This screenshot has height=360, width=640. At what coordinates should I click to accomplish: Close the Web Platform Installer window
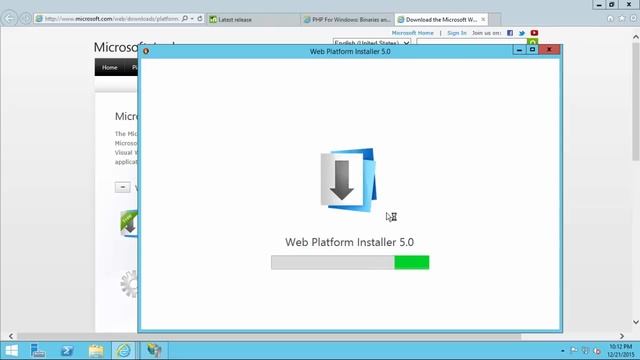(x=549, y=50)
